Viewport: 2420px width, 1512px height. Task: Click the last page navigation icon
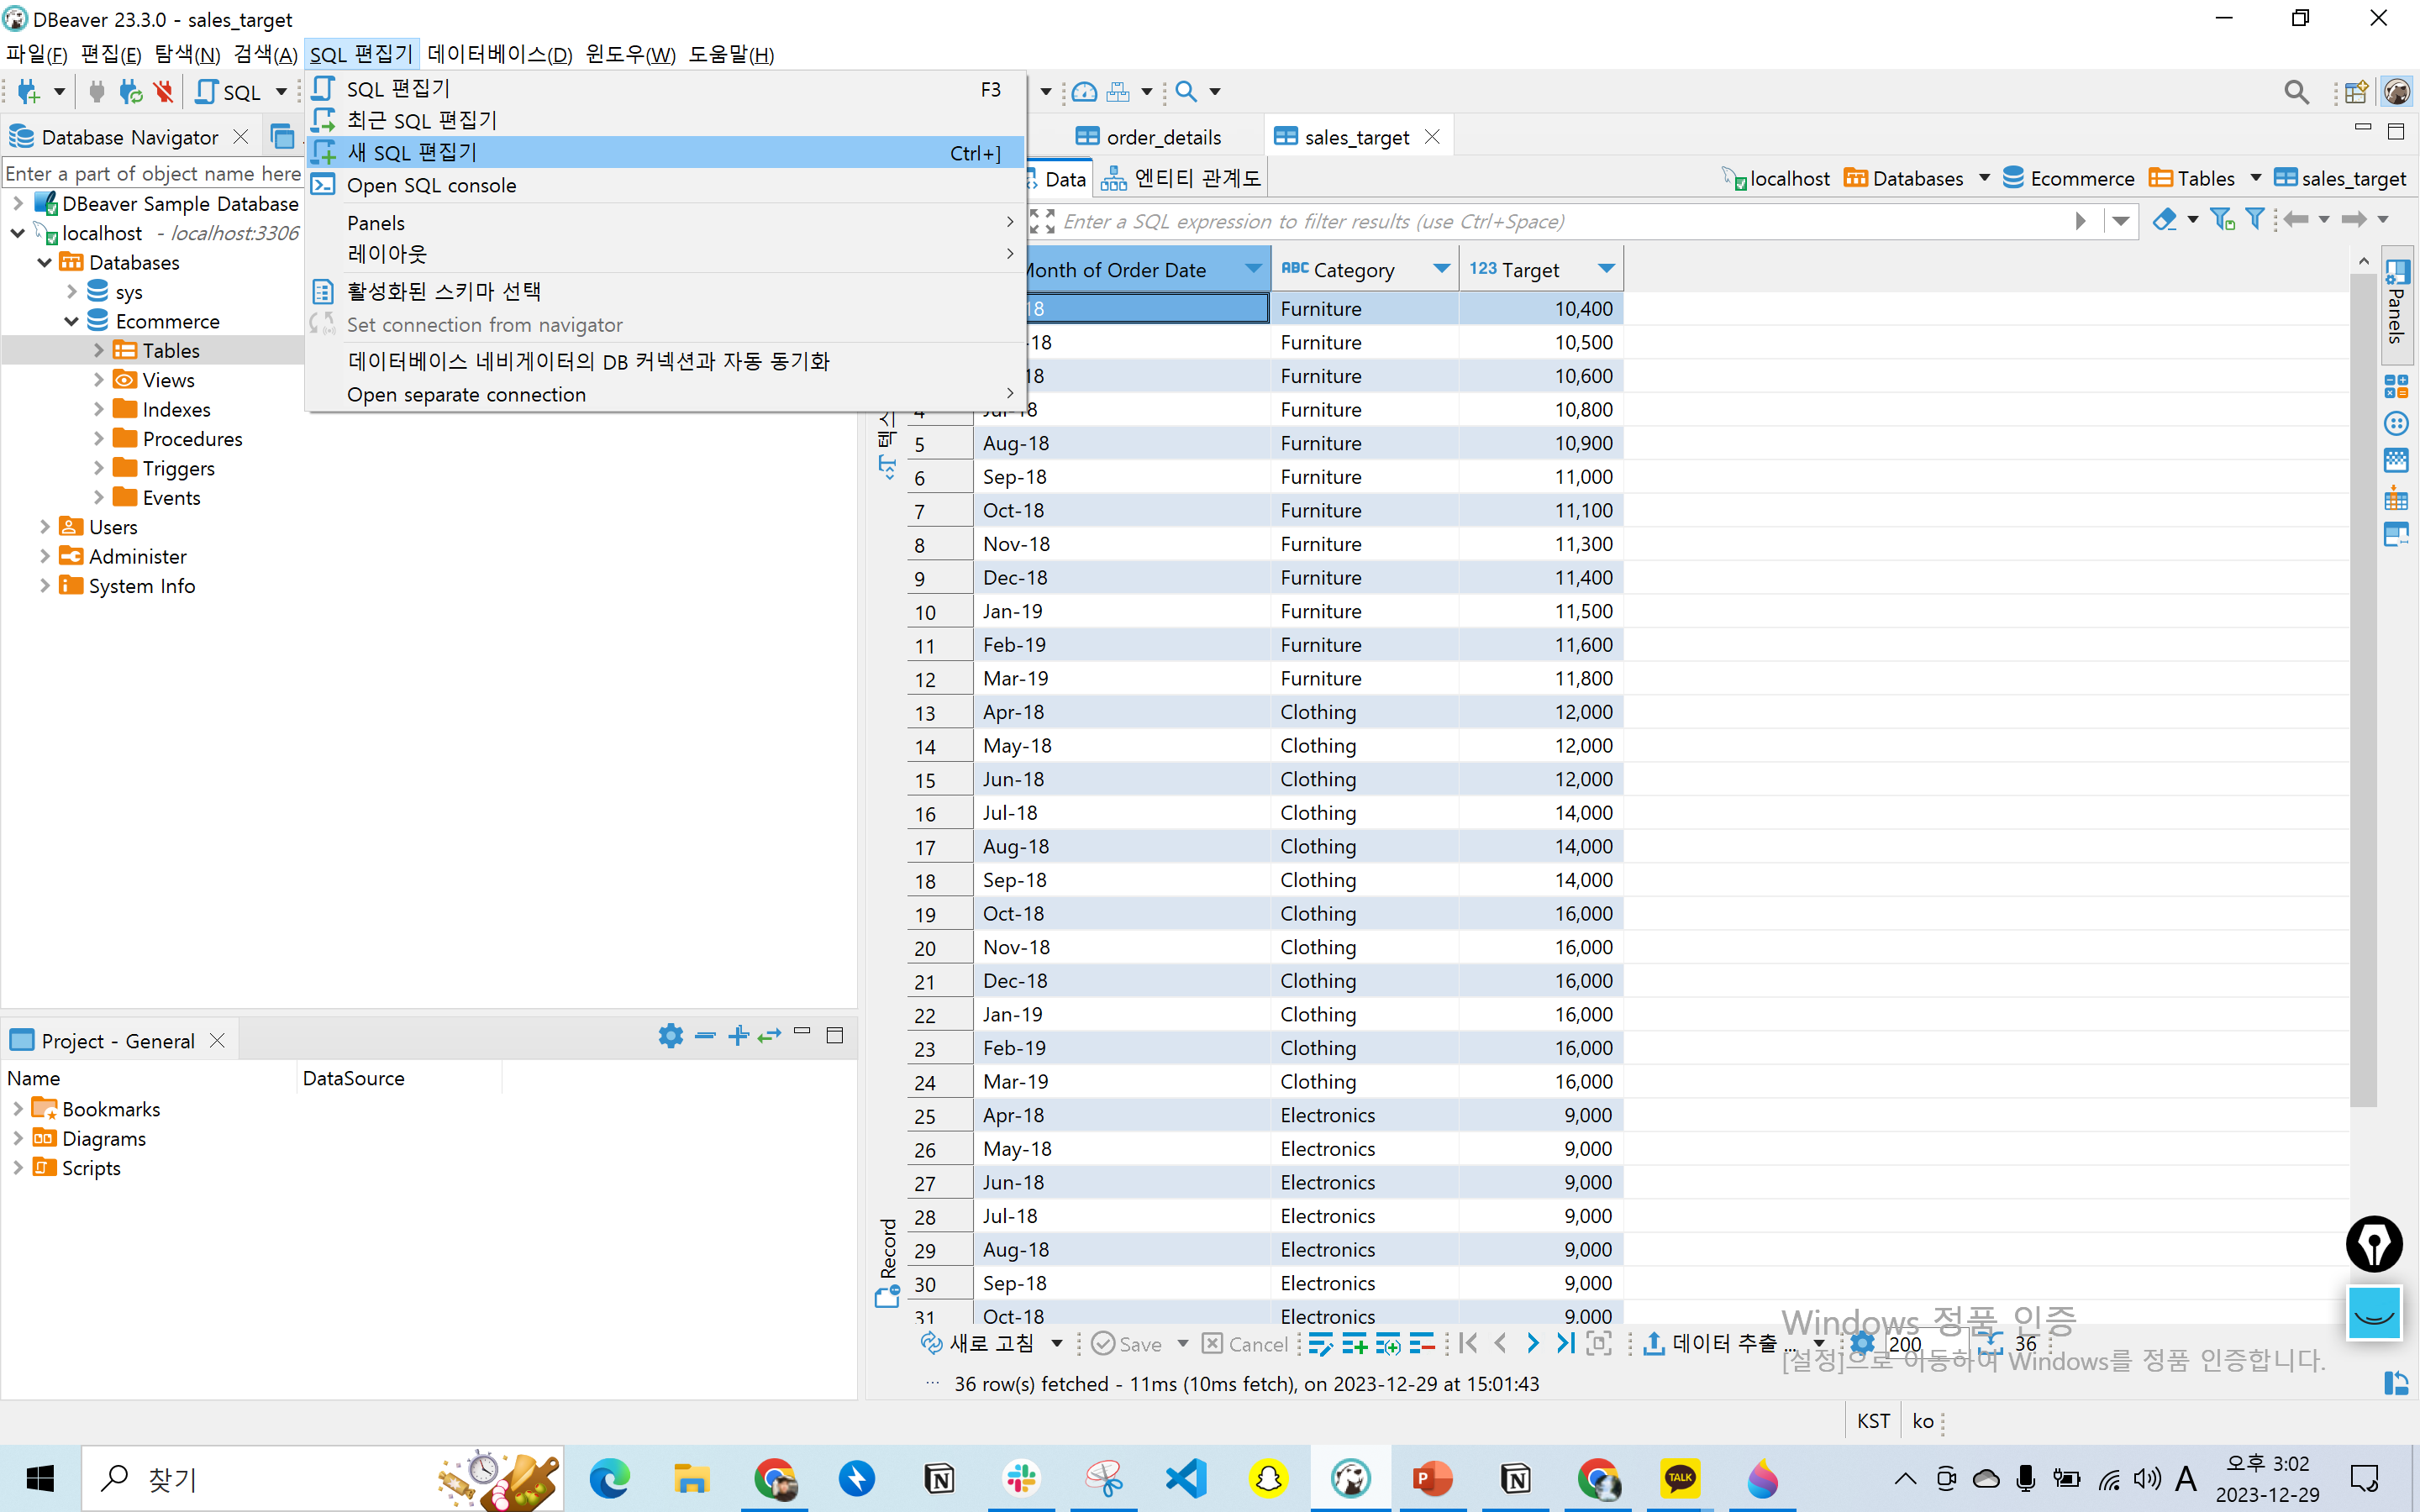click(1565, 1344)
